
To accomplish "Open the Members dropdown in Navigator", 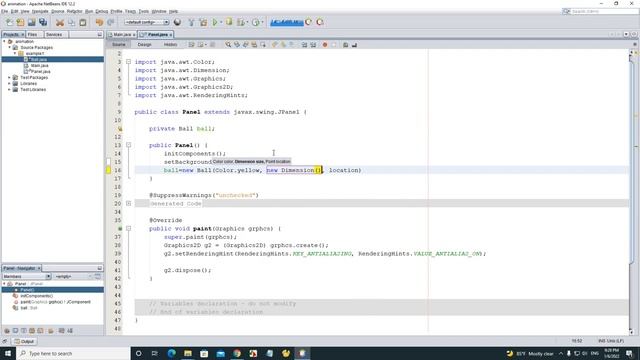I will [x=27, y=277].
